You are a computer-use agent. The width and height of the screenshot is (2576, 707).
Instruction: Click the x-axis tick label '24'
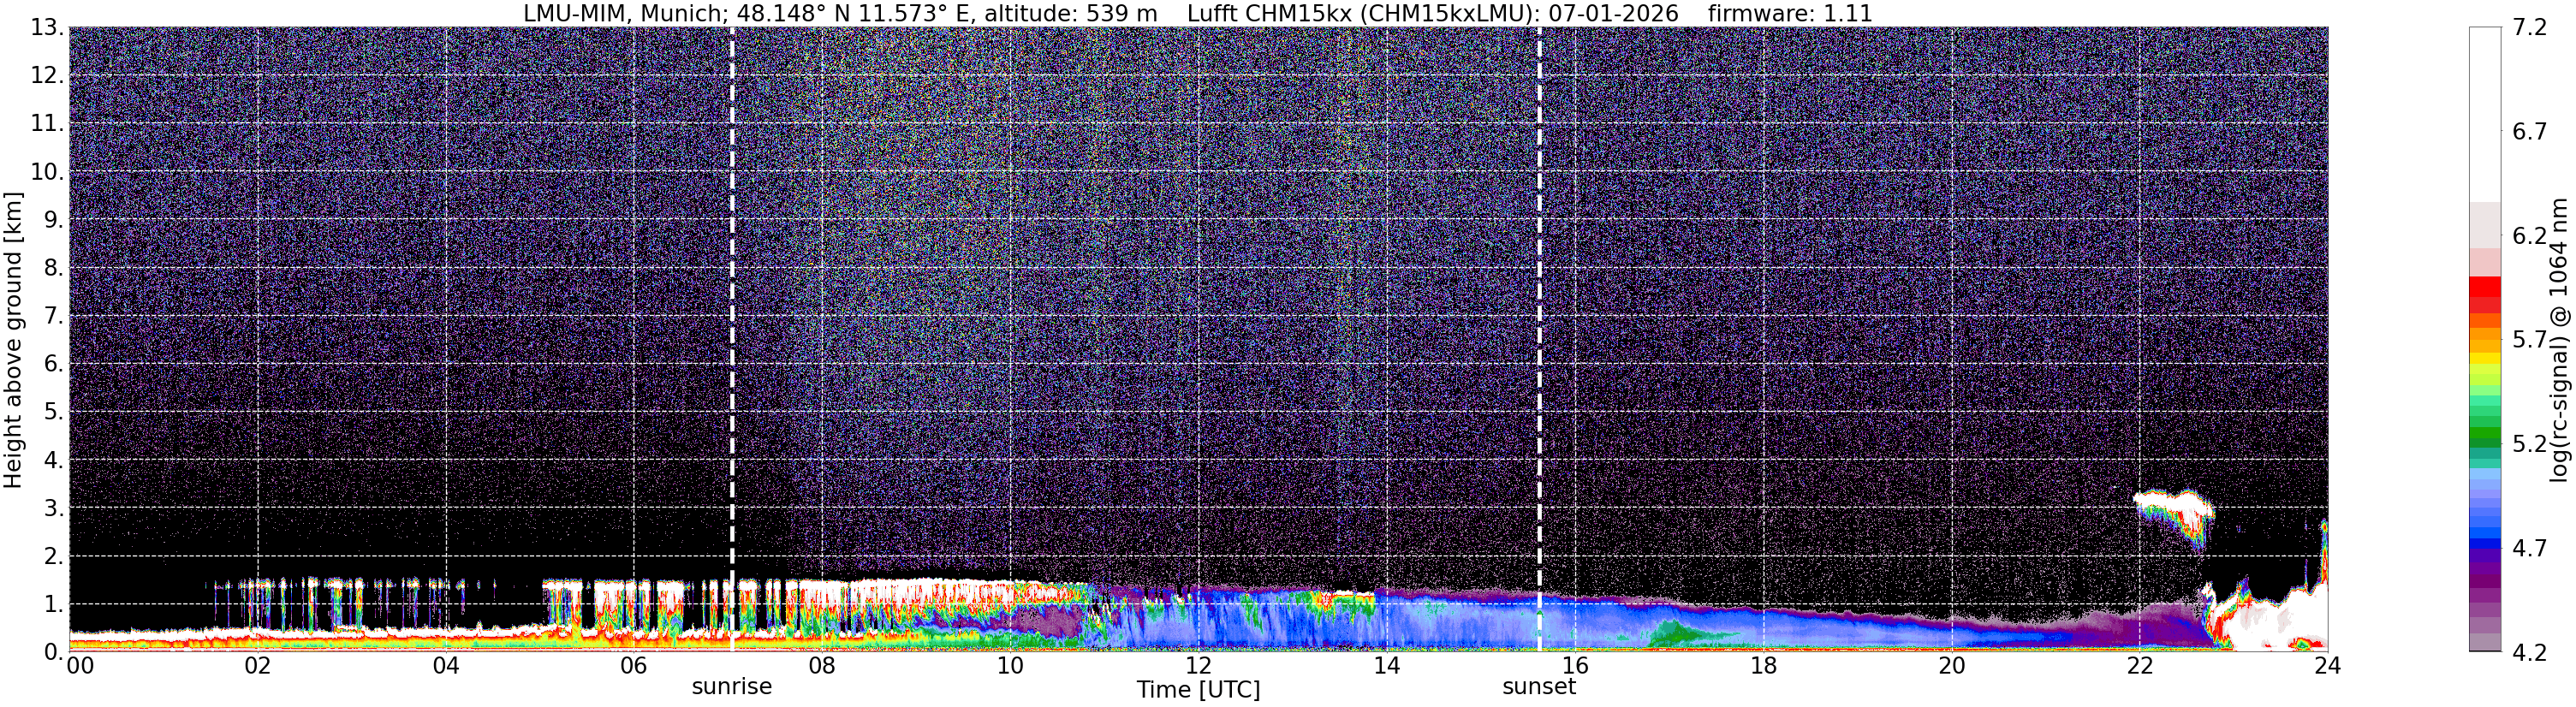(x=2327, y=666)
